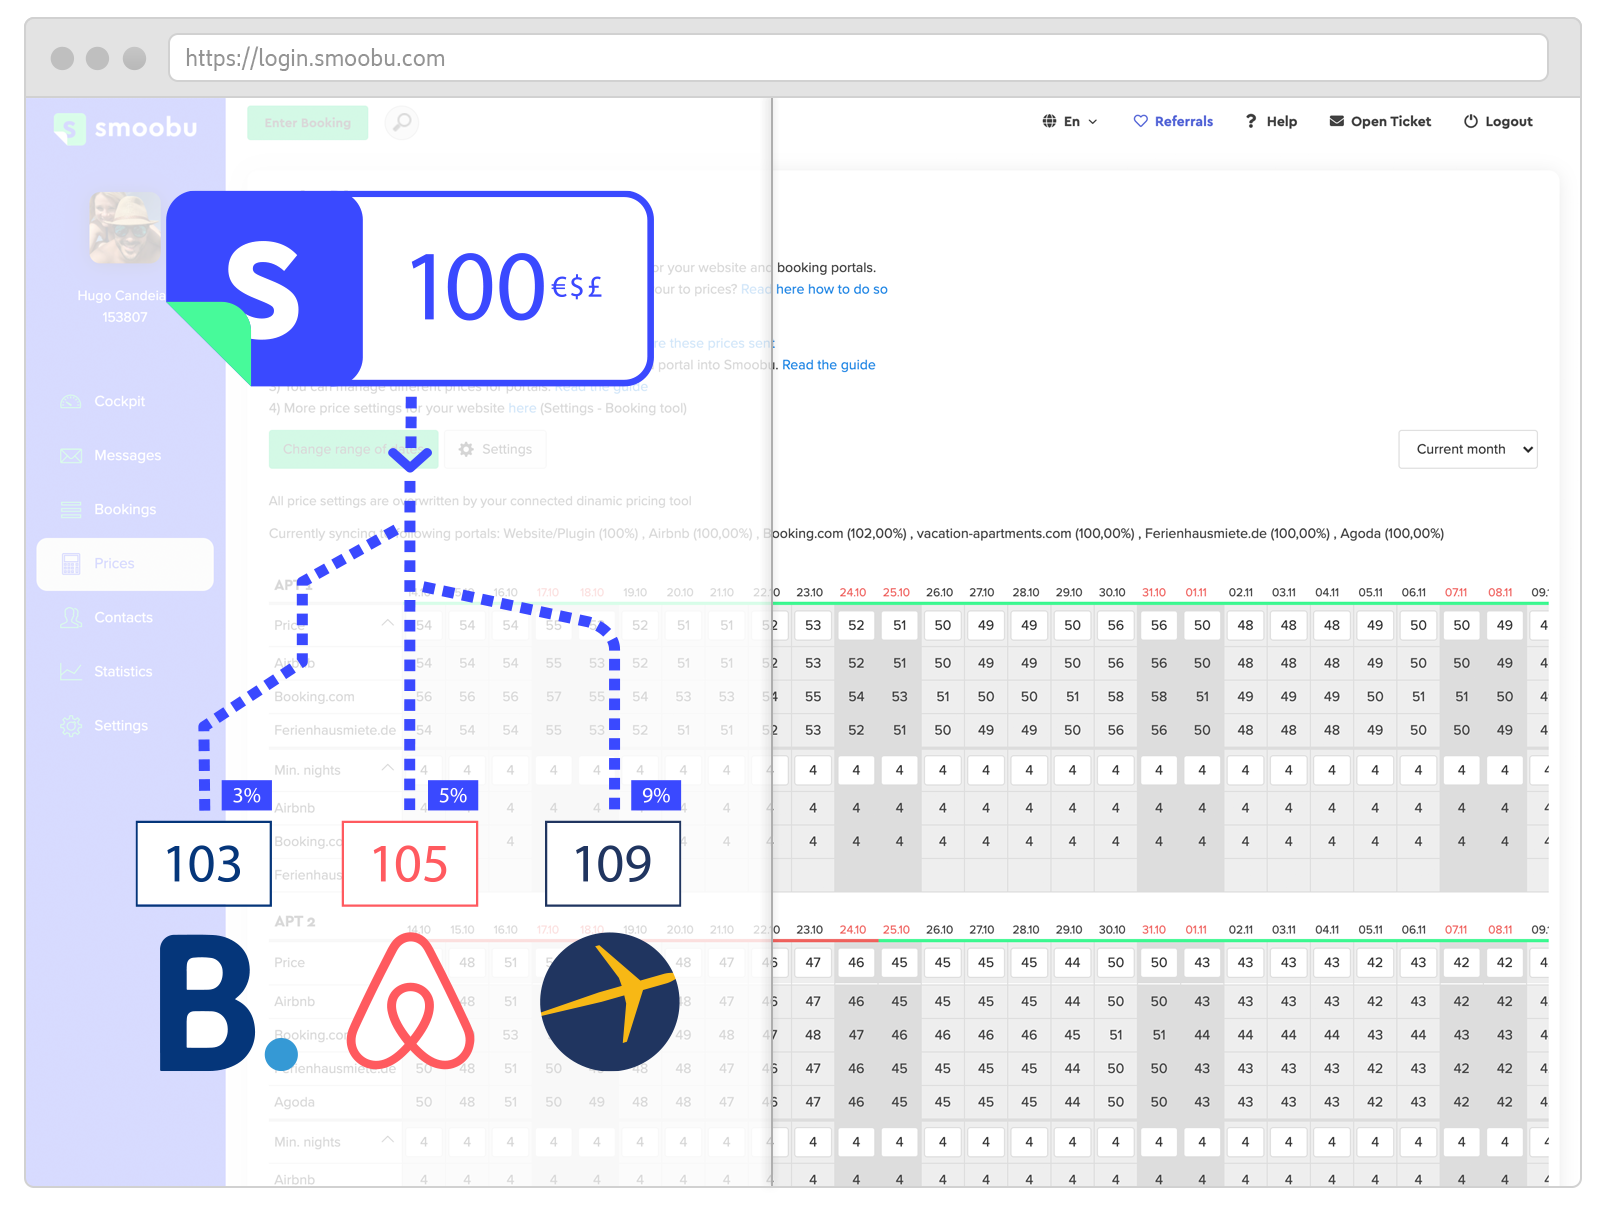Click the browser address bar

pos(858,58)
